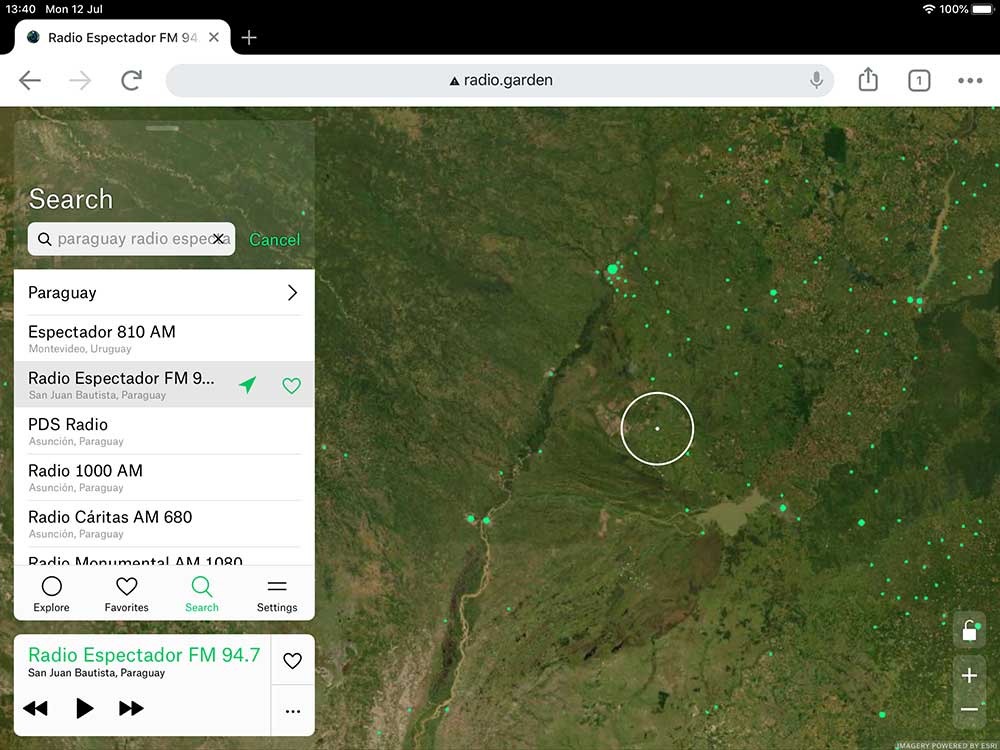Toggle the map lock icon
The image size is (1000, 750).
click(969, 630)
